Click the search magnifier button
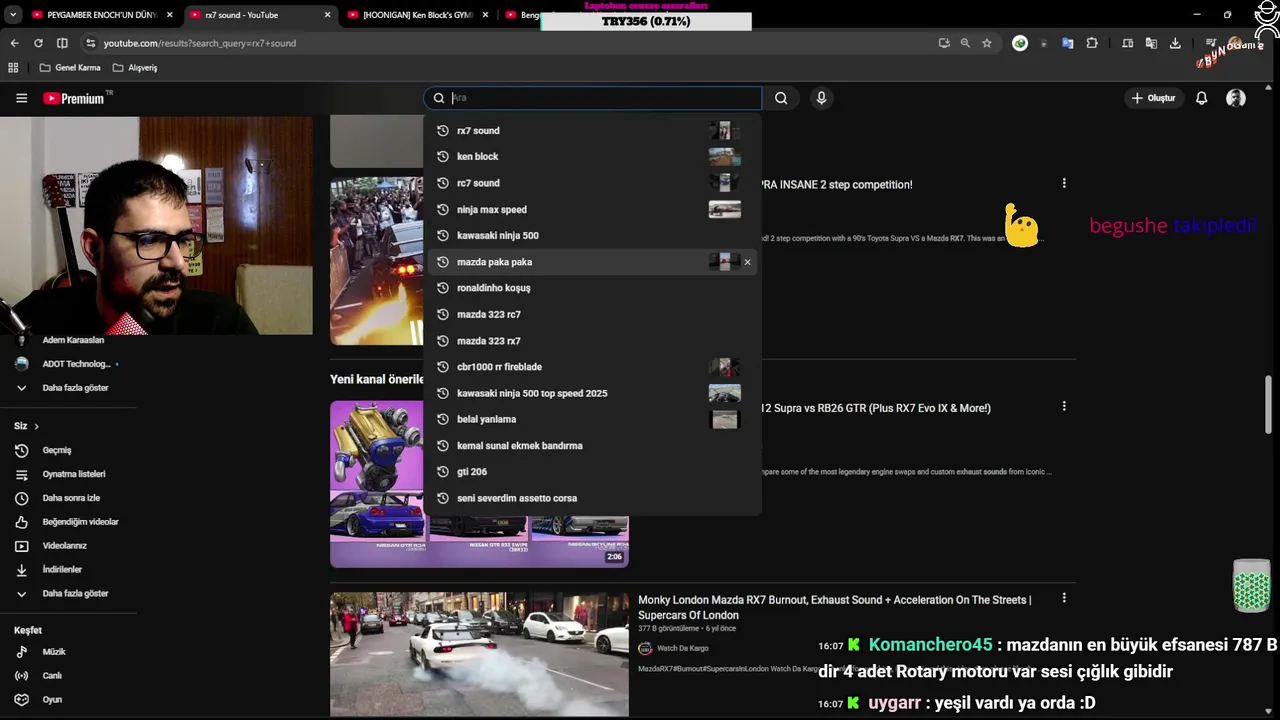1280x720 pixels. (x=781, y=98)
